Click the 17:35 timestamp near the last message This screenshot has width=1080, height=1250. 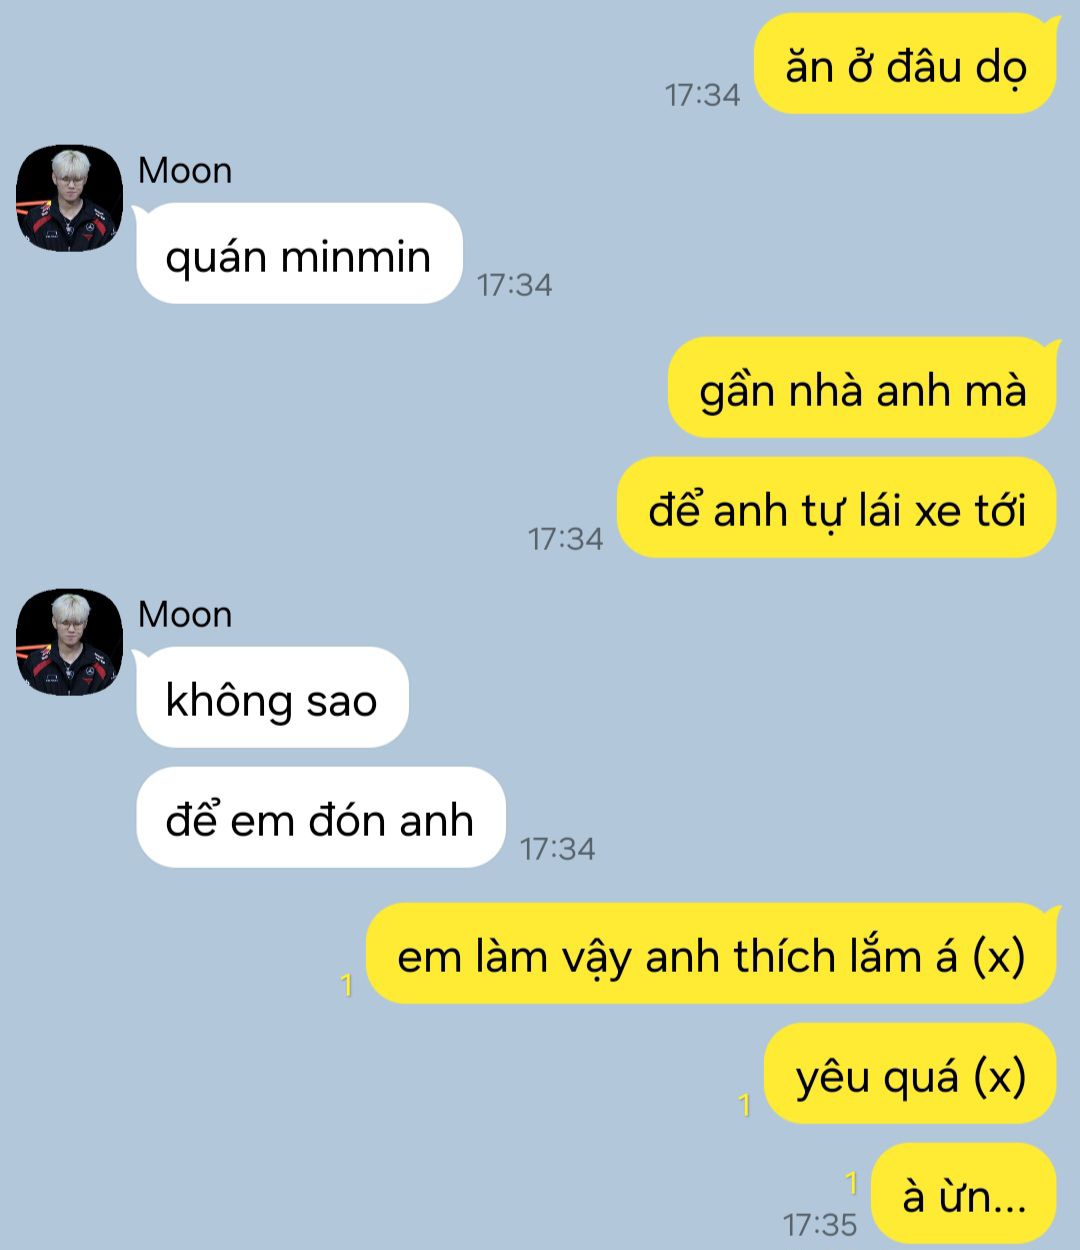(820, 1224)
